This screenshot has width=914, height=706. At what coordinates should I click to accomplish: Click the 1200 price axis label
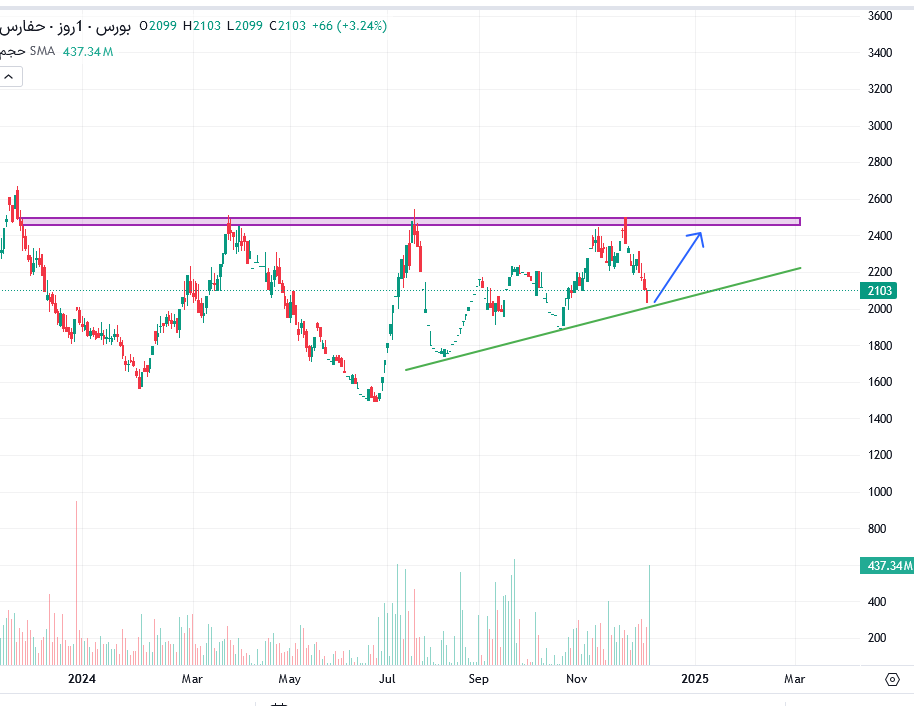(880, 454)
